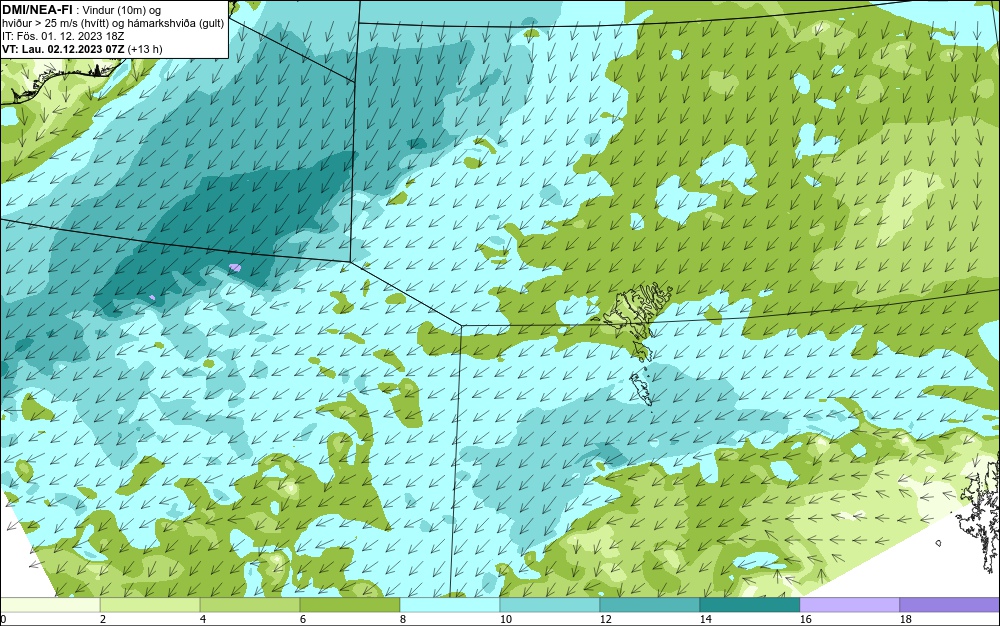This screenshot has width=1000, height=626.
Task: Click the southernmost Faroe island (Suðuroy) outline
Action: tap(641, 389)
